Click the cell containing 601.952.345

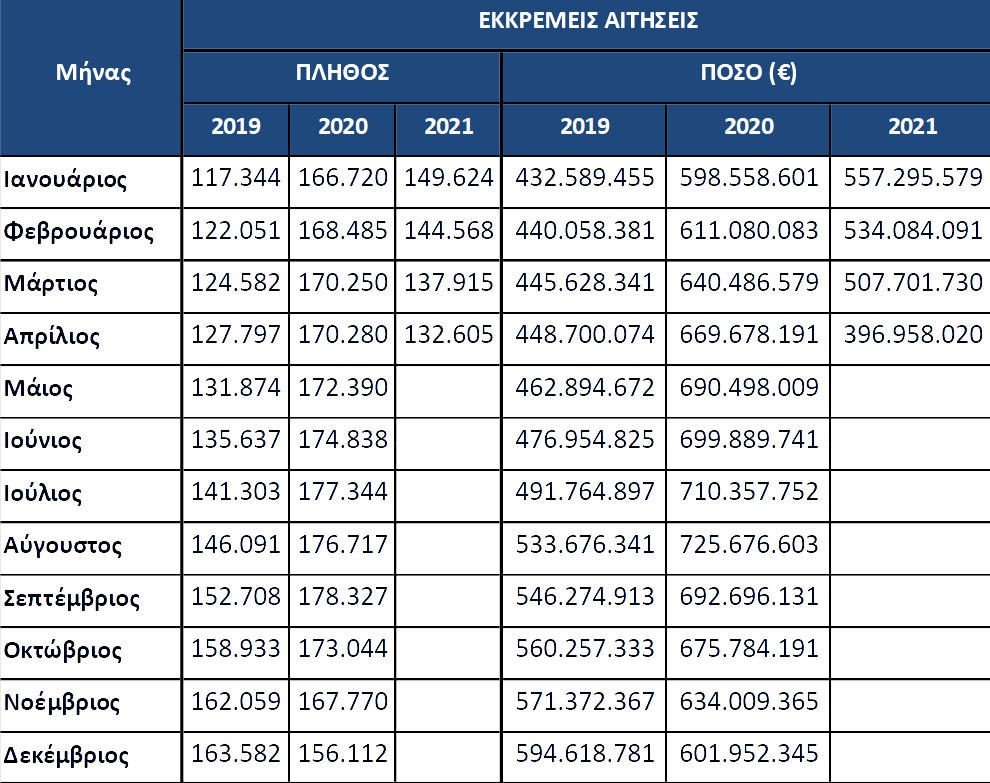(x=748, y=758)
